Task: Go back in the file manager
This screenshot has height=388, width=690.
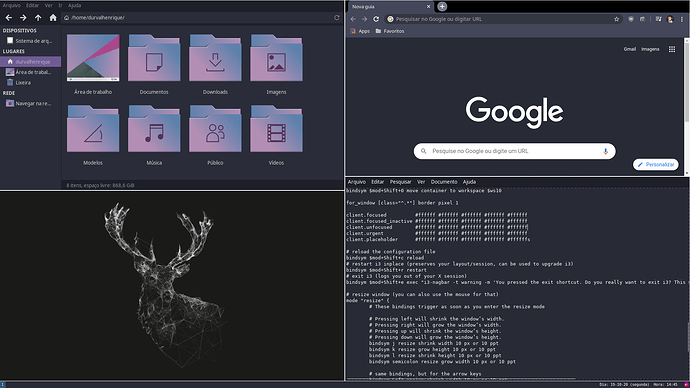Action: coord(8,18)
